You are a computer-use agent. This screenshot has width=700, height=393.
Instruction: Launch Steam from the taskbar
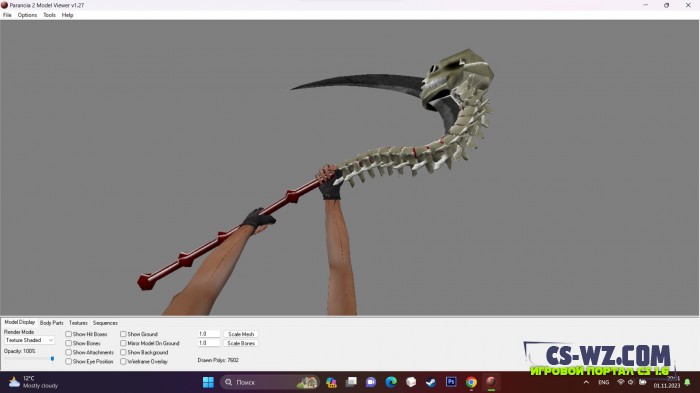(x=431, y=382)
